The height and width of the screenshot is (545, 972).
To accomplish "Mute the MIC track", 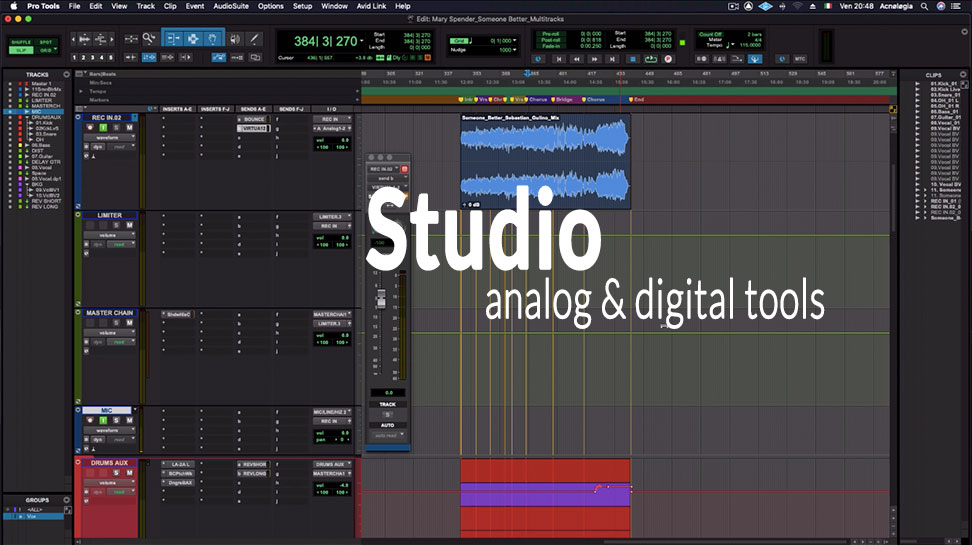I will point(129,420).
